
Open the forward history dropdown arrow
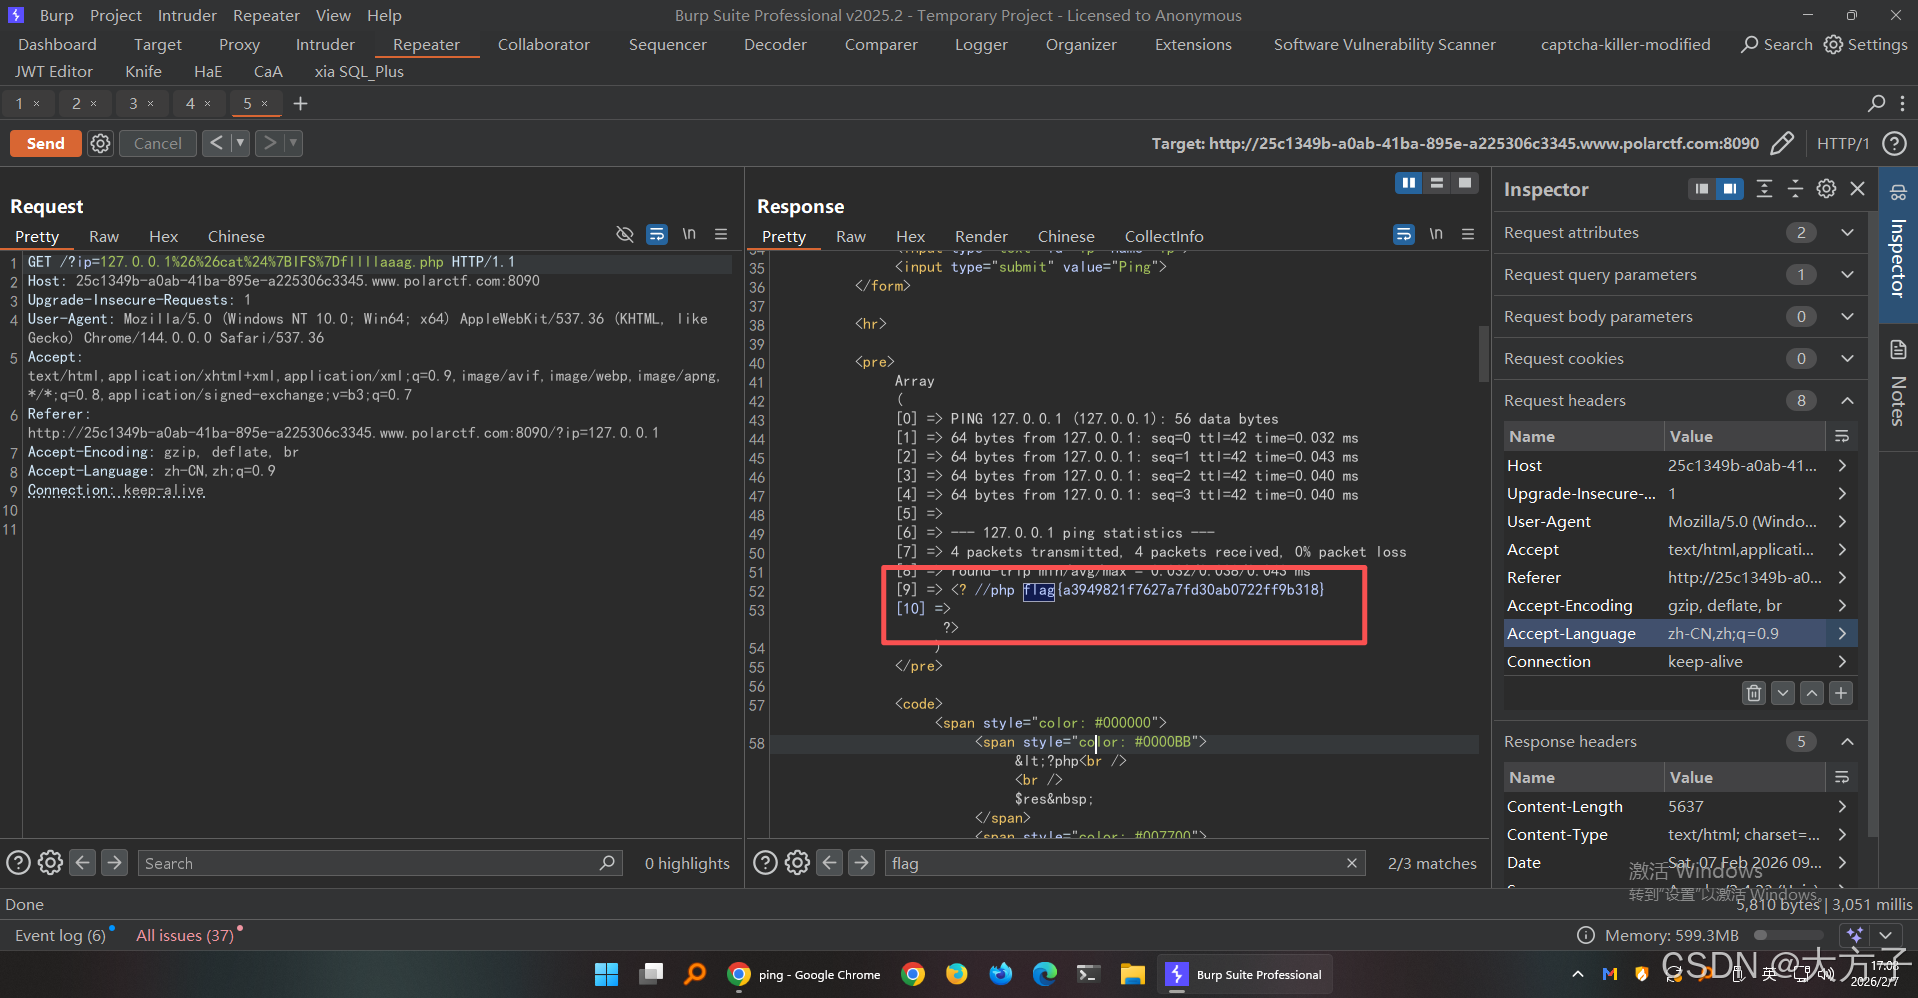click(x=293, y=143)
